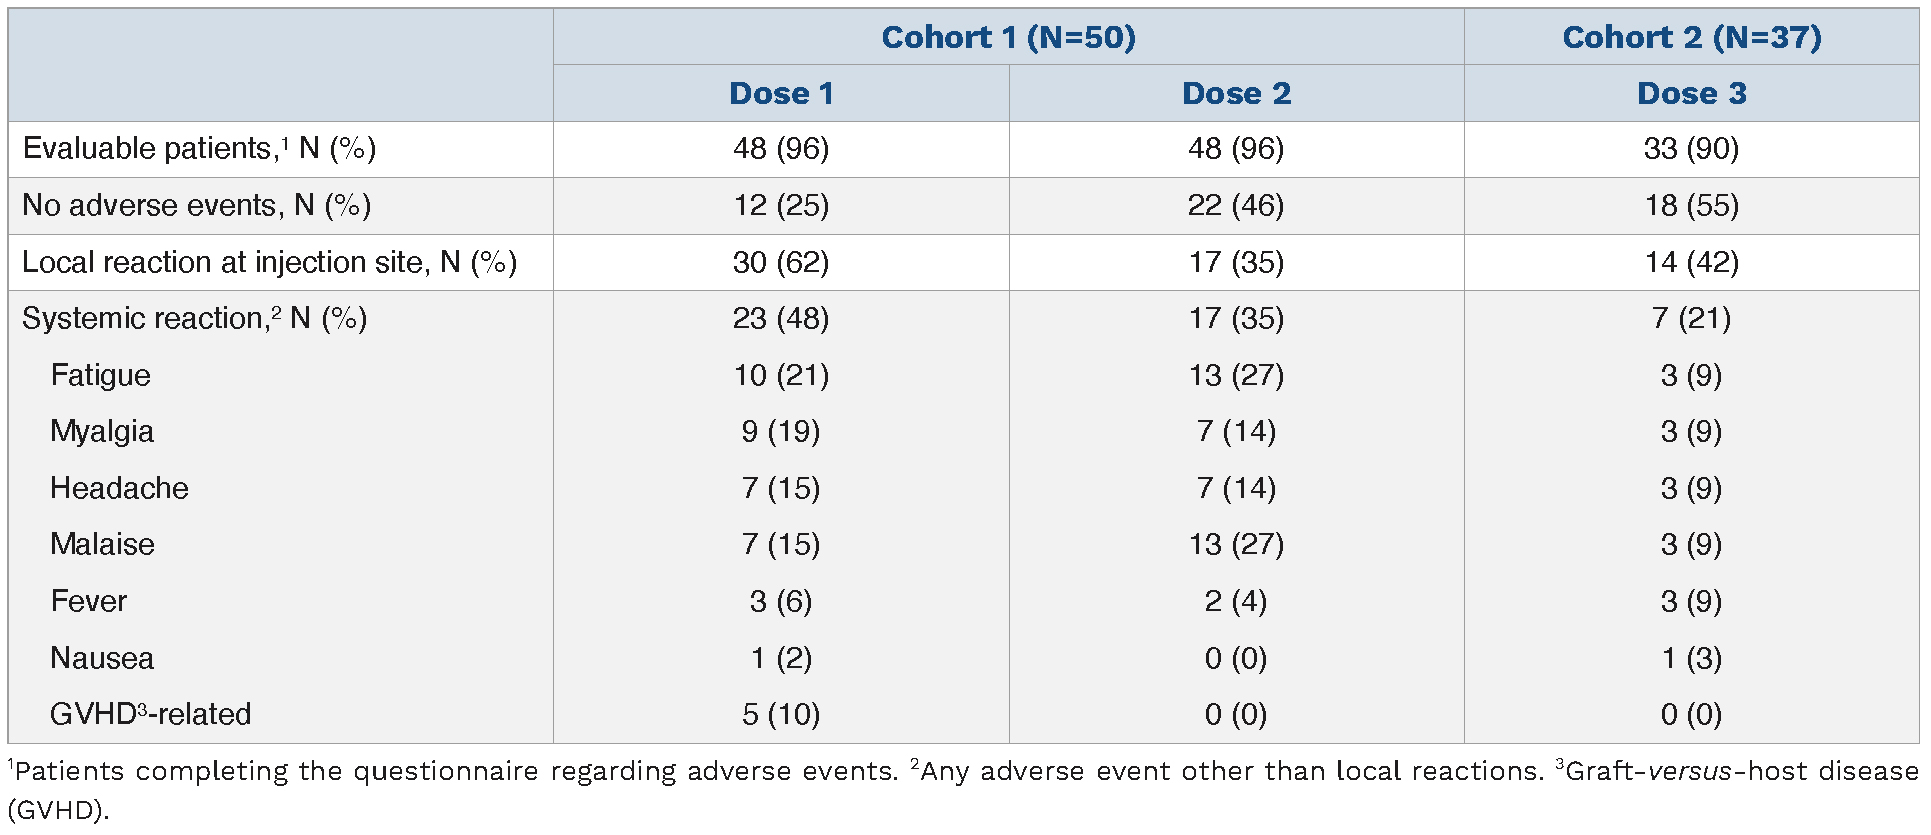Click the Headache row label
1931x835 pixels.
(x=119, y=488)
